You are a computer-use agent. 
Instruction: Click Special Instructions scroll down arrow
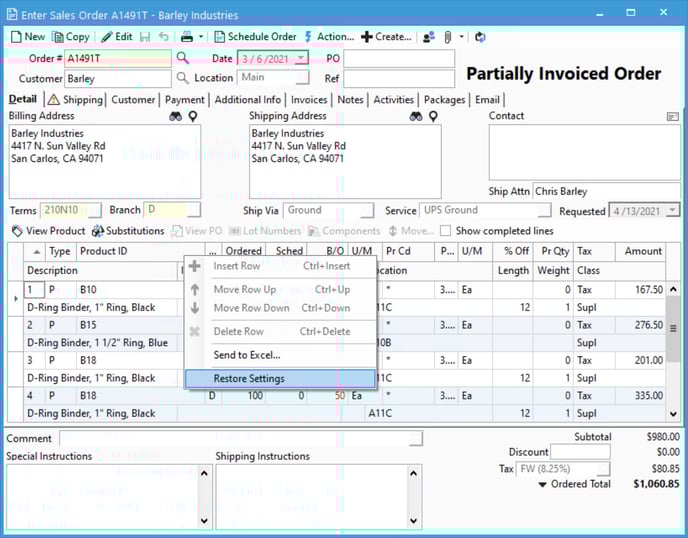point(204,521)
